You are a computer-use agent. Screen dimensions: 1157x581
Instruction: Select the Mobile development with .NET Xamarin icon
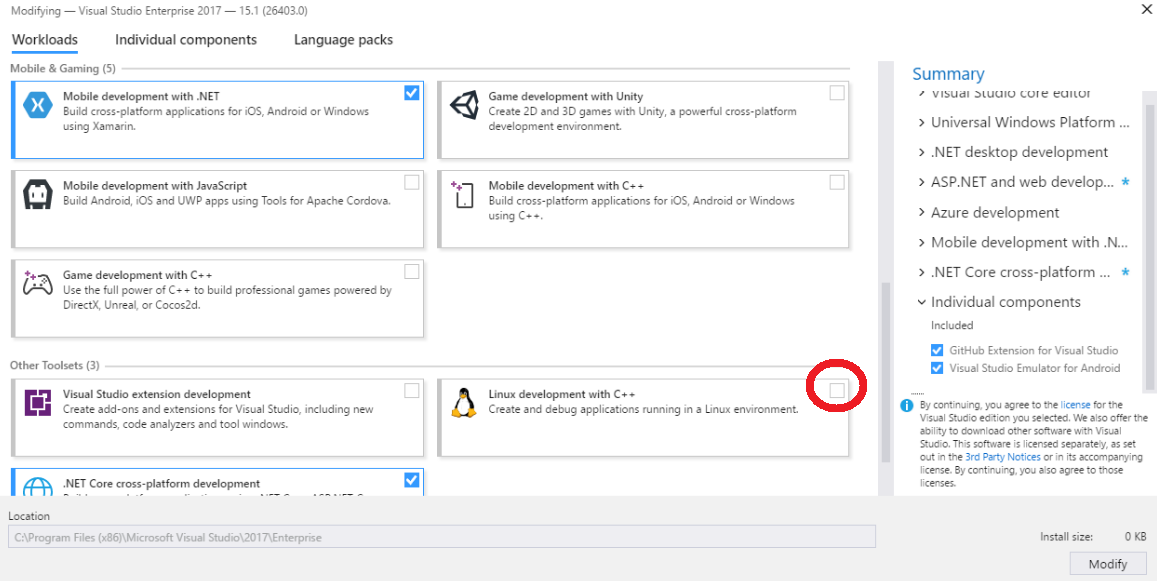click(38, 103)
